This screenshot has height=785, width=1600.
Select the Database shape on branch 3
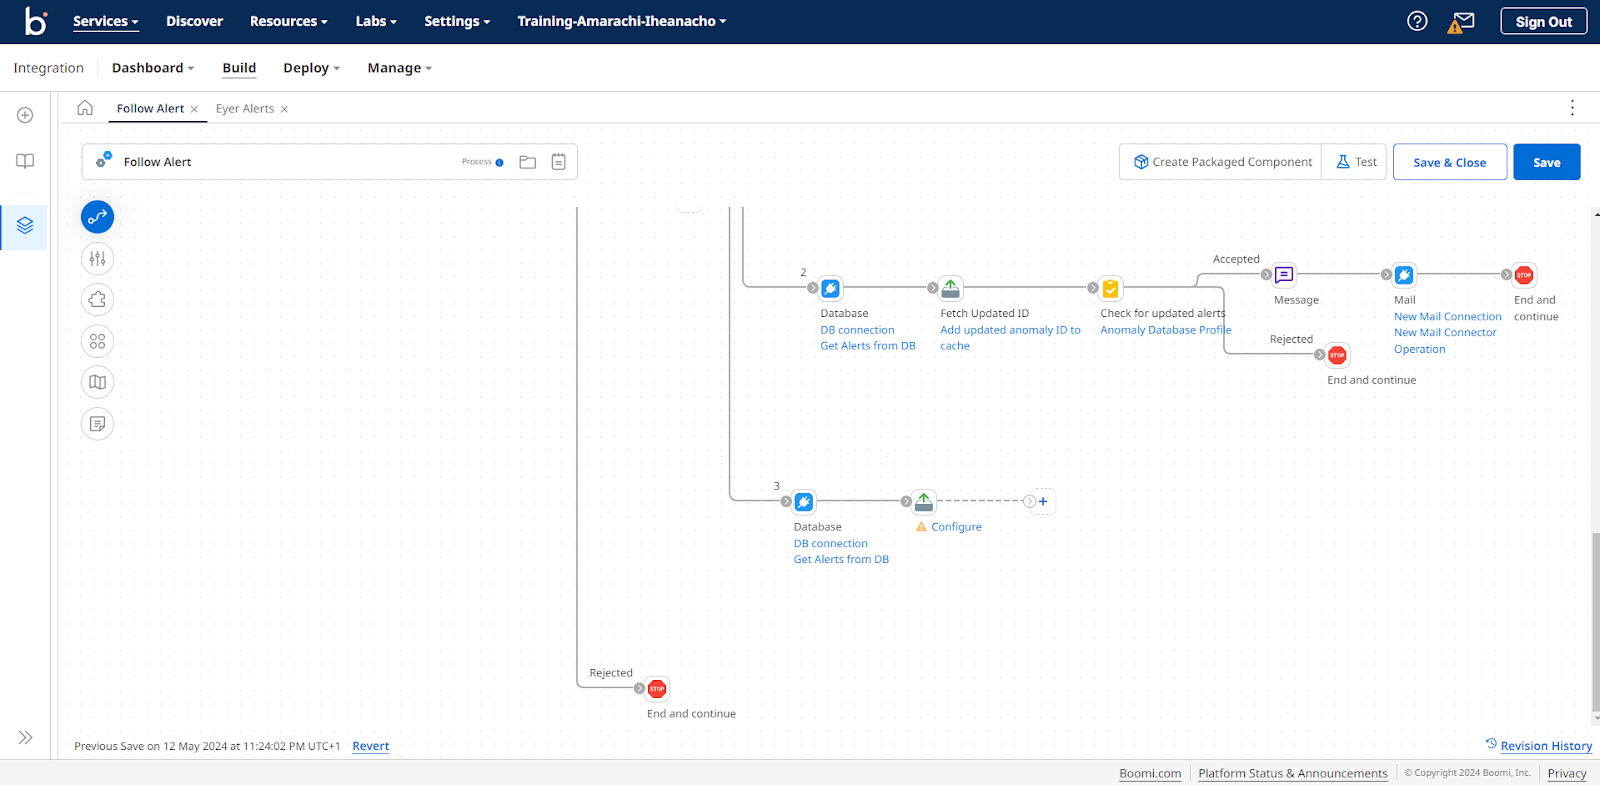[x=804, y=502]
